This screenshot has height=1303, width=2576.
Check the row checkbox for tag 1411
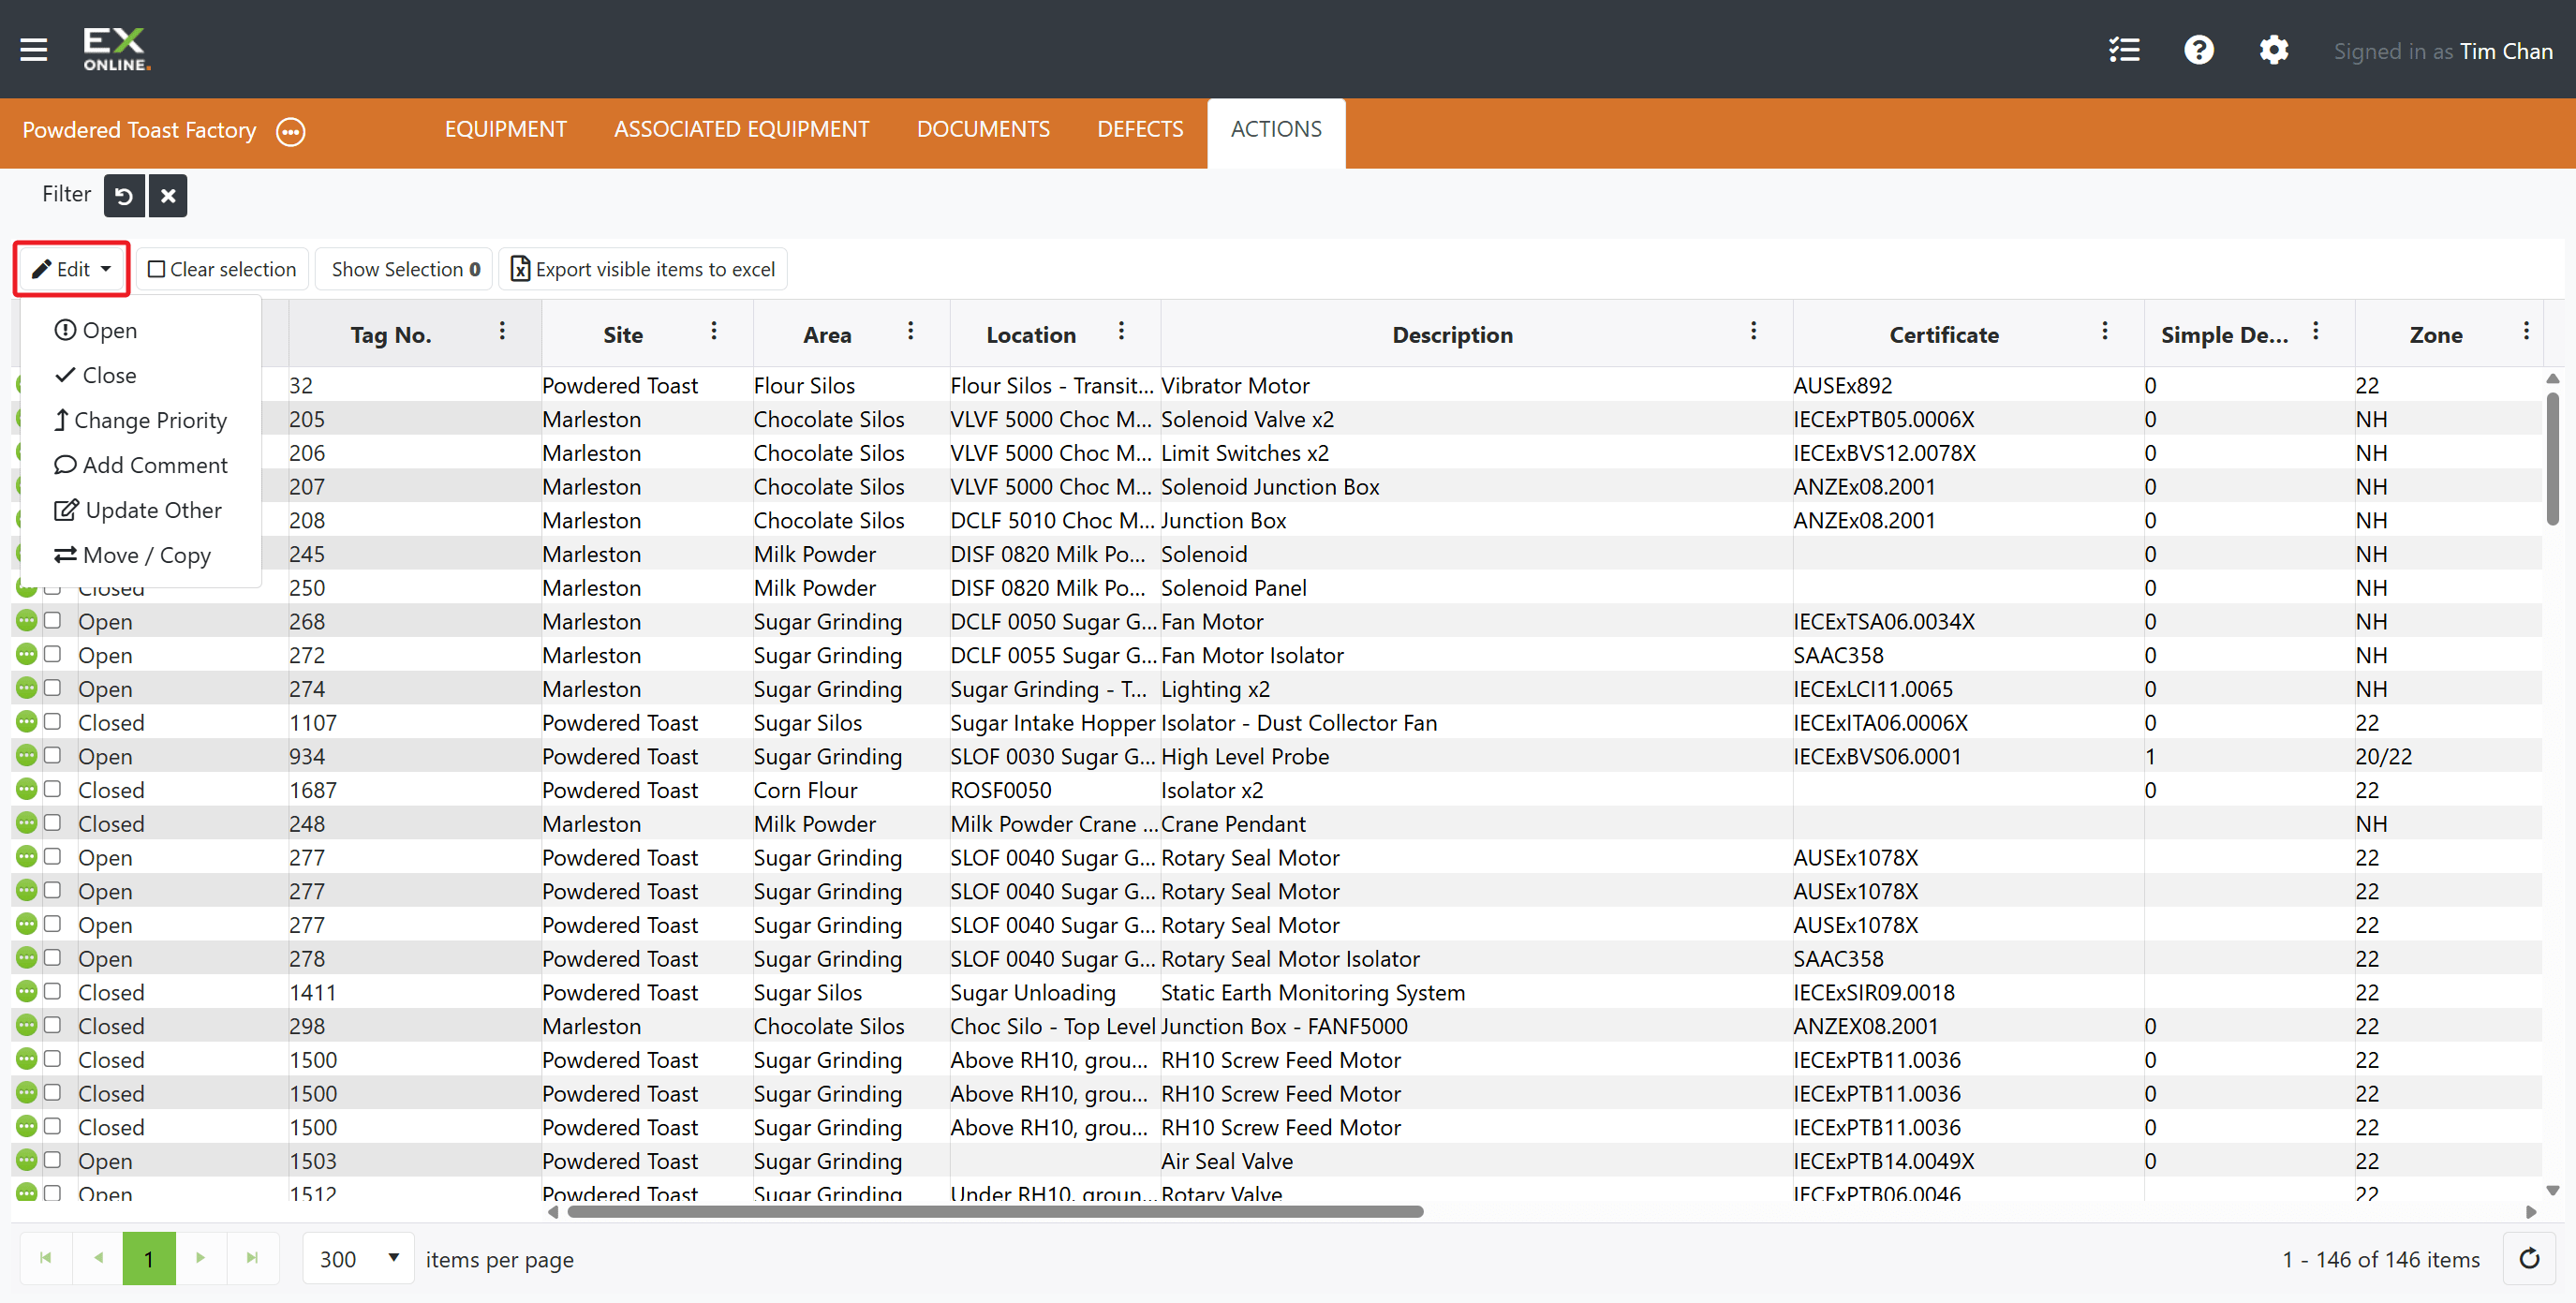pos(53,991)
